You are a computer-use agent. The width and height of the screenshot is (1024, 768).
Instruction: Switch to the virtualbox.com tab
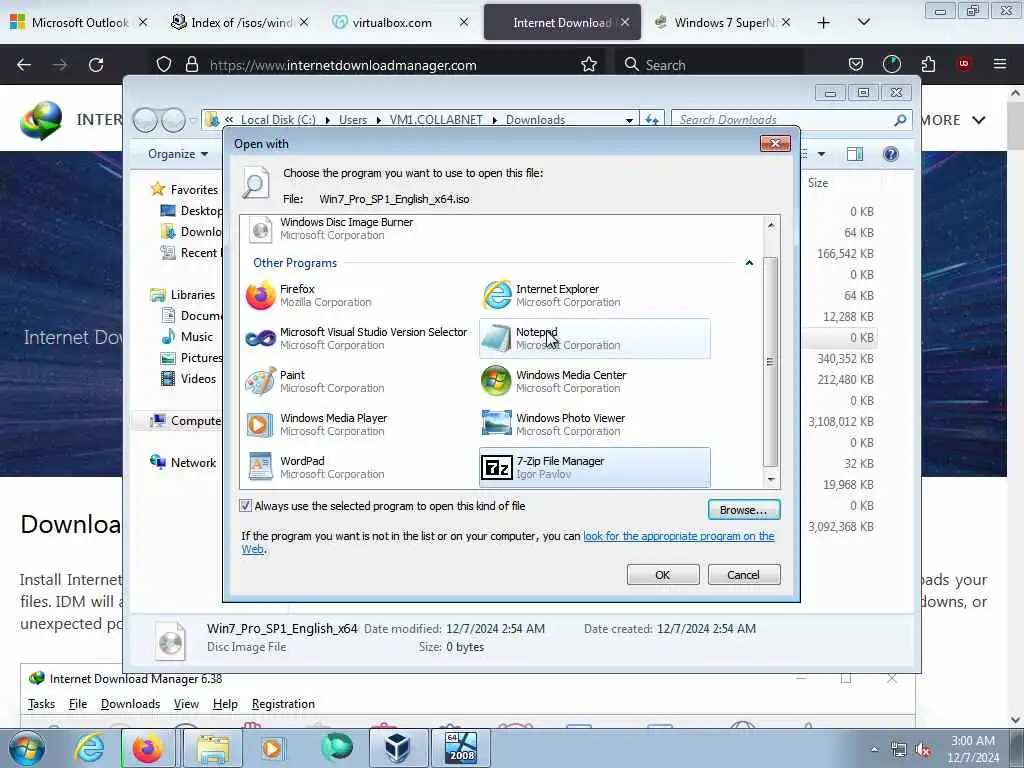[400, 23]
